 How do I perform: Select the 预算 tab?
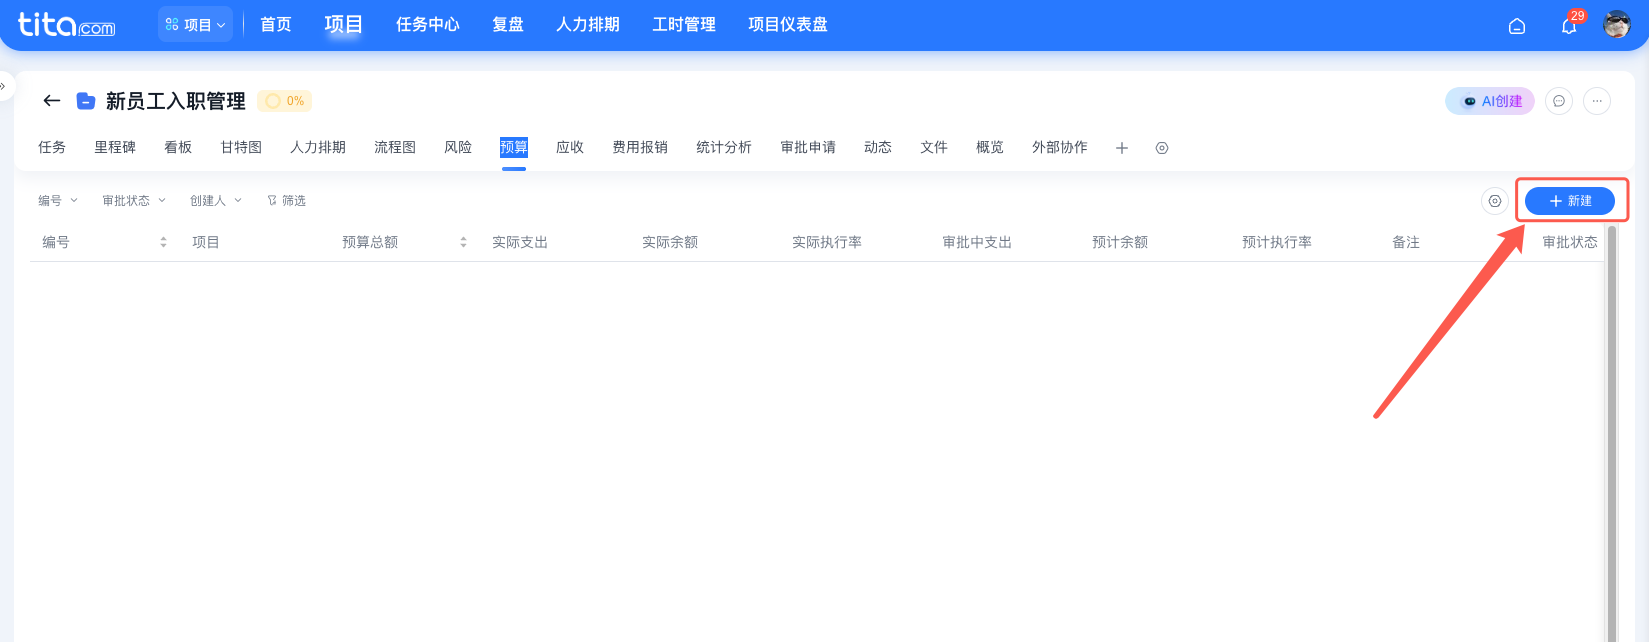coord(514,147)
